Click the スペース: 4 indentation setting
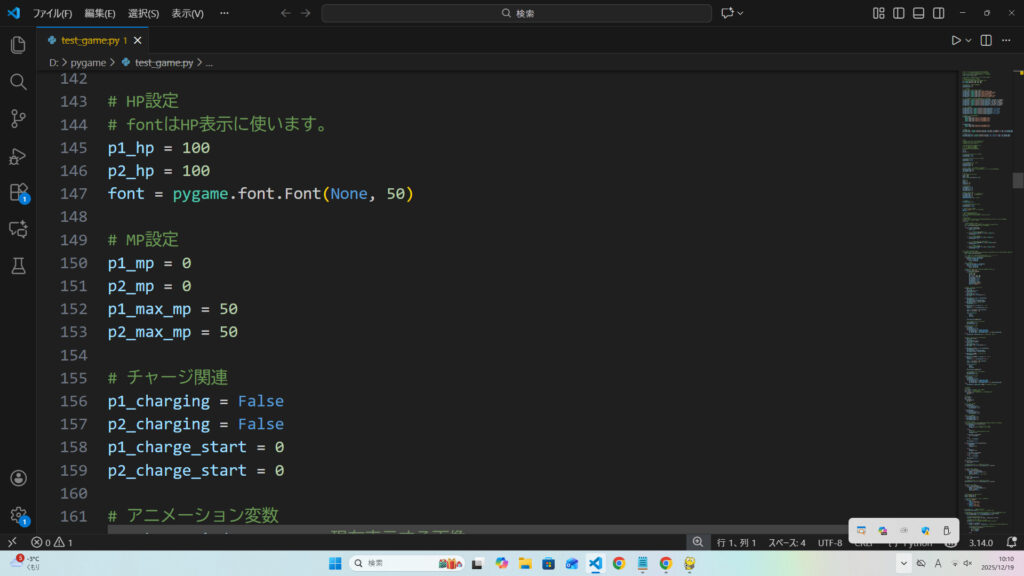 tap(786, 542)
